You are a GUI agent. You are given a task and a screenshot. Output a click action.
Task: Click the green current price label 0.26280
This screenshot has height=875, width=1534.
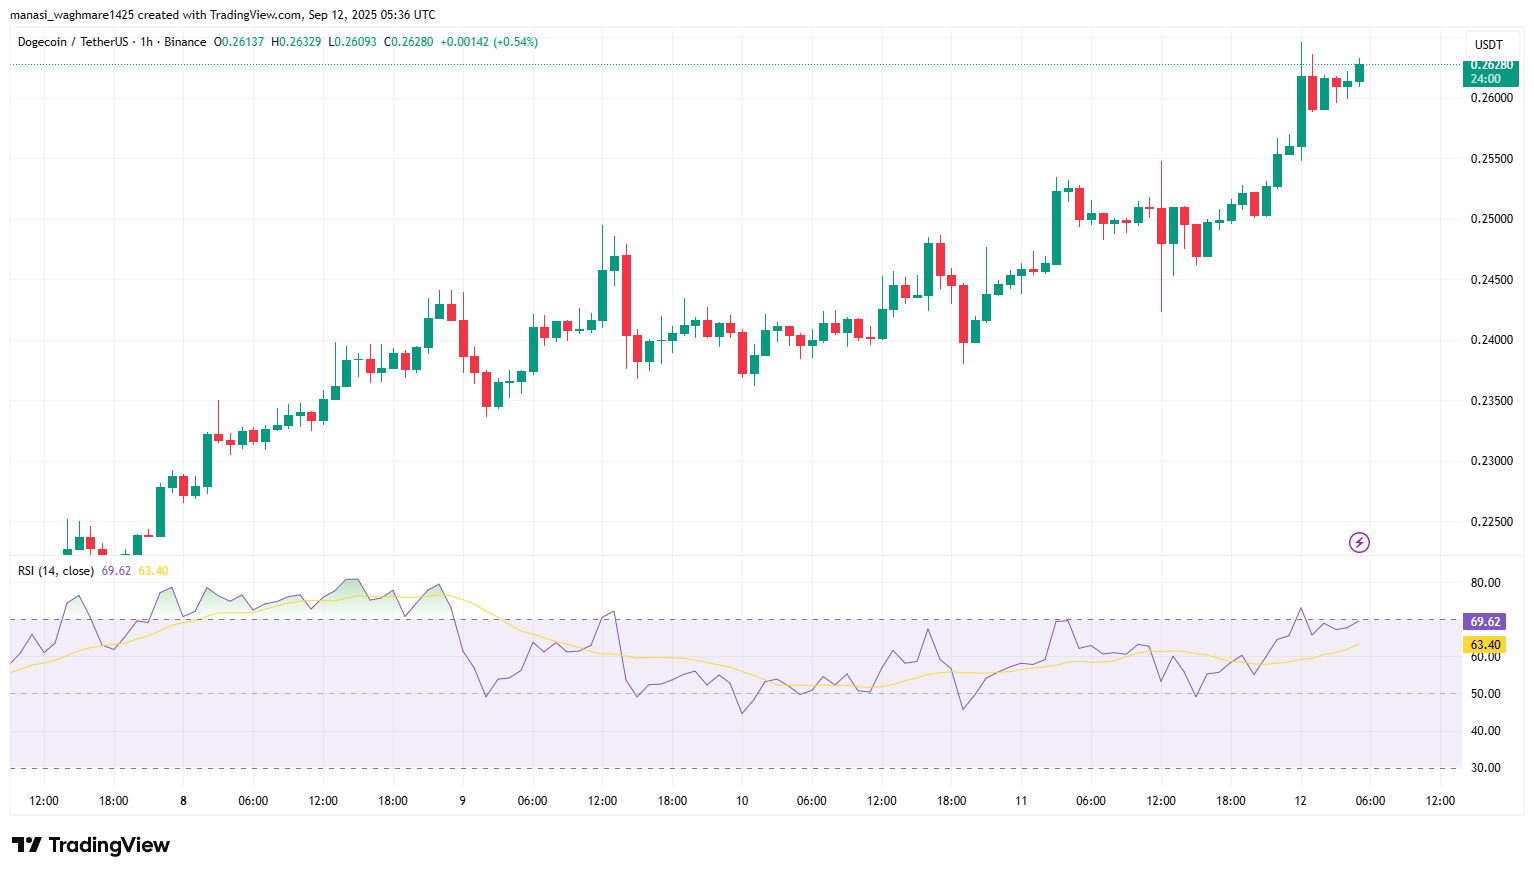(1490, 65)
